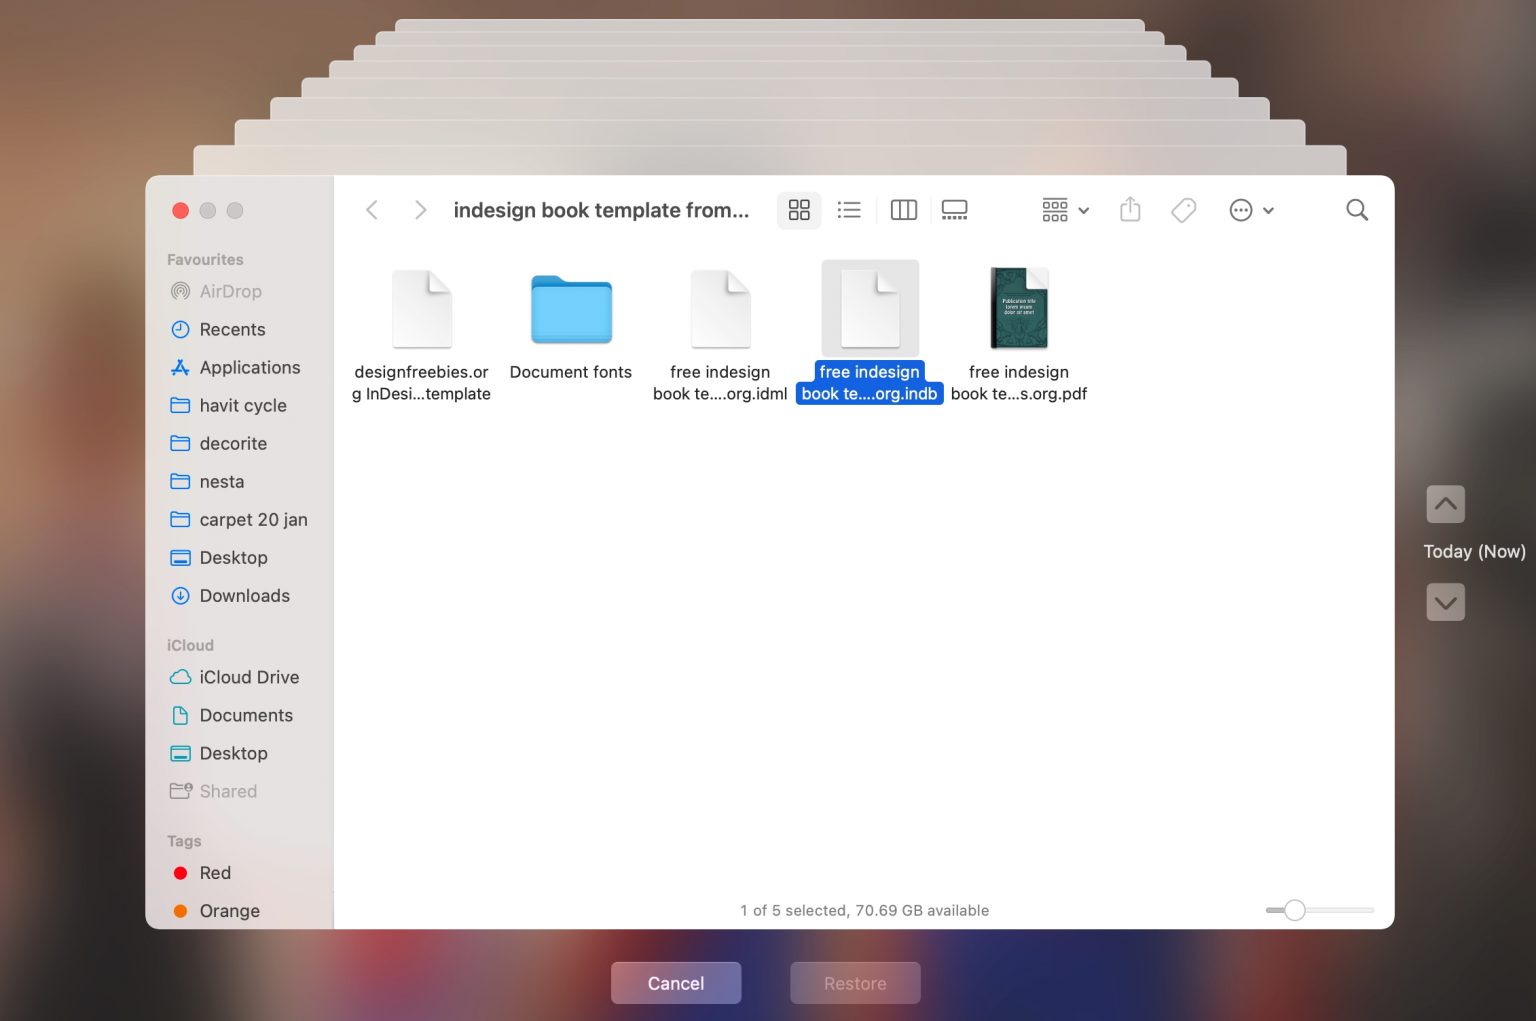Open search with the magnifier icon
This screenshot has width=1536, height=1021.
click(1356, 210)
